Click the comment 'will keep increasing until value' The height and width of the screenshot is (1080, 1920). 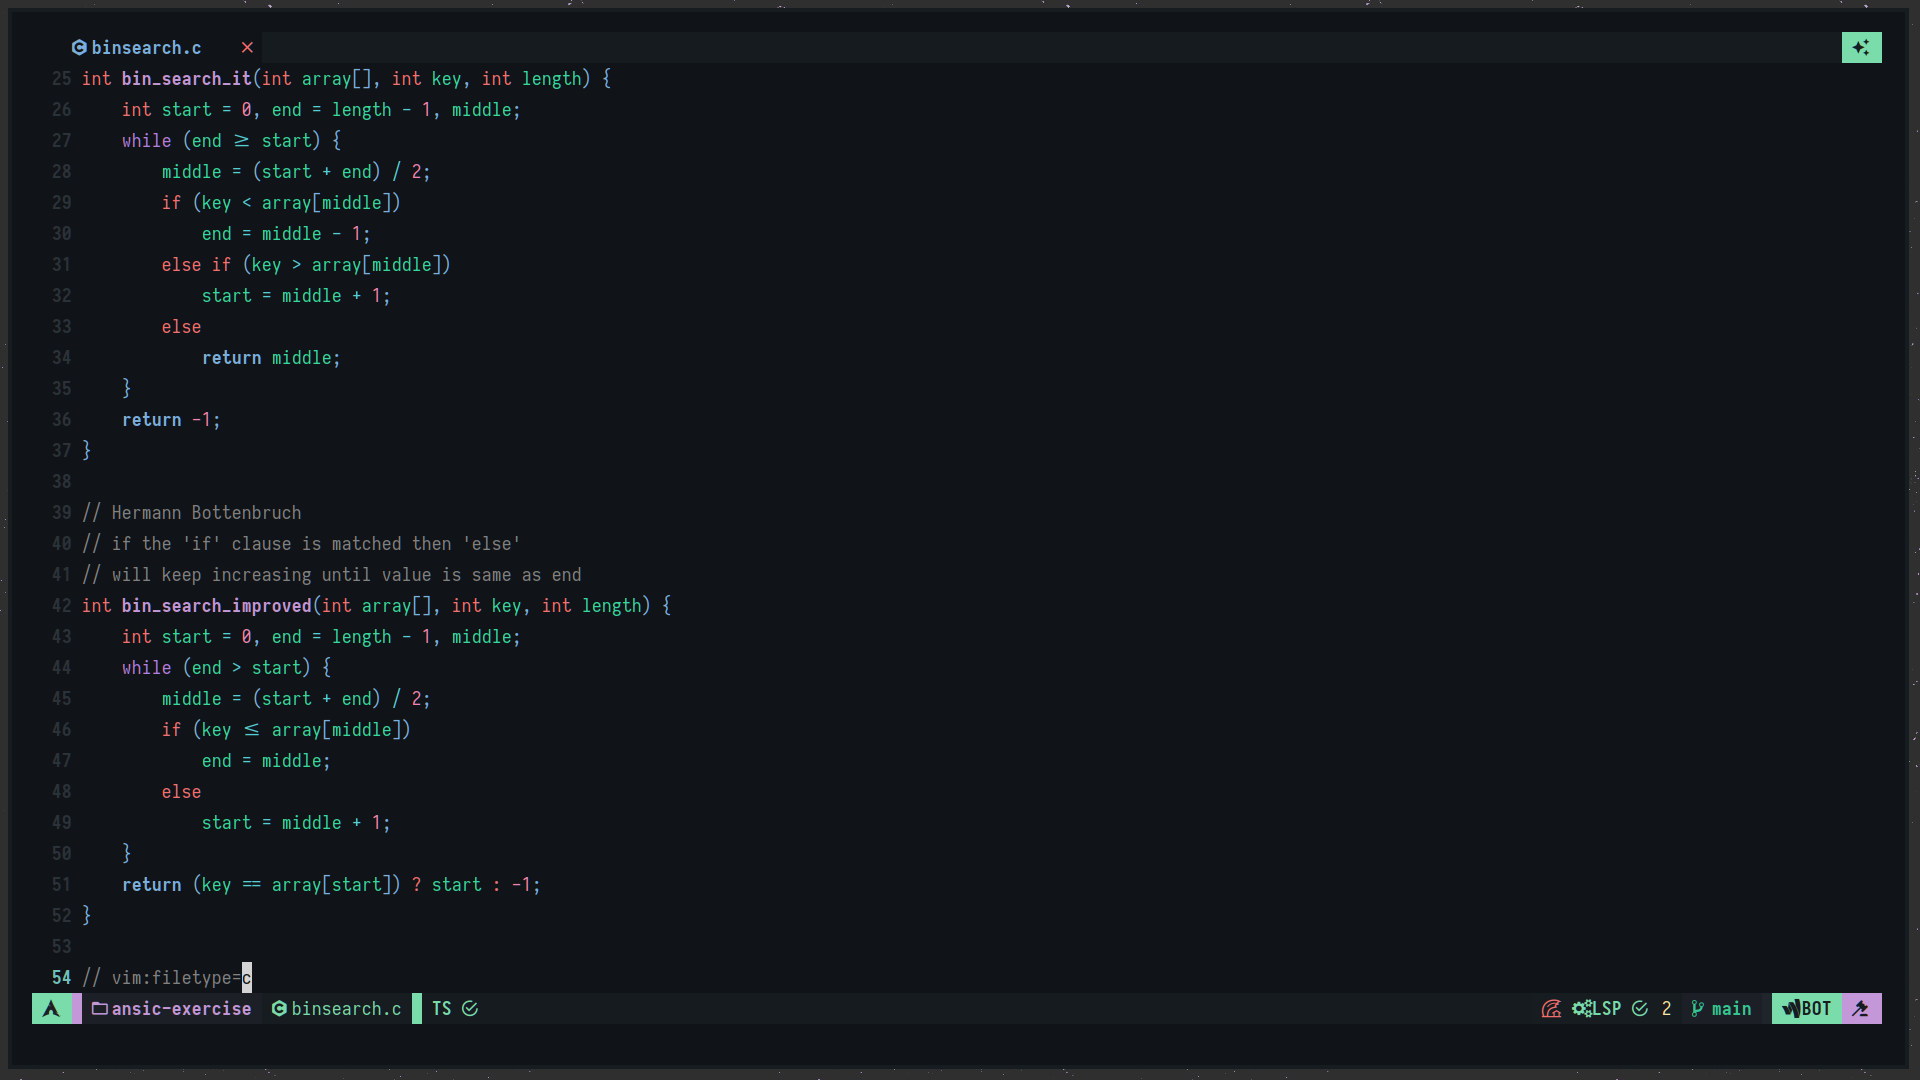coord(331,574)
